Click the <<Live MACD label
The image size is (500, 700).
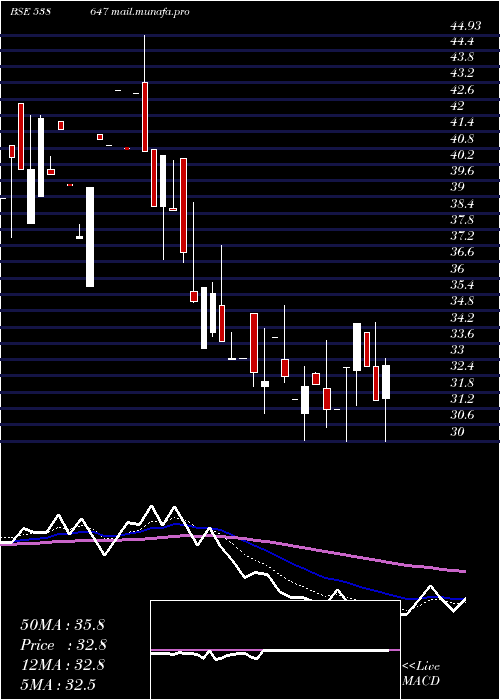coord(421,673)
